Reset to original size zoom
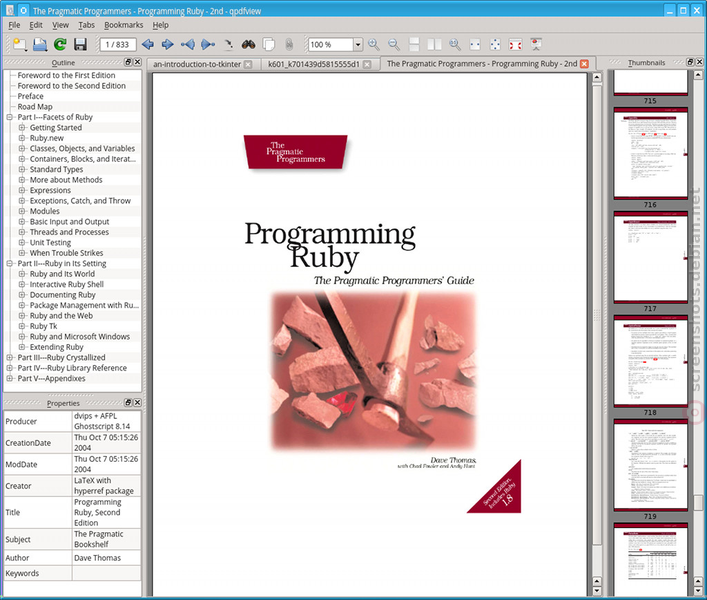 click(454, 44)
